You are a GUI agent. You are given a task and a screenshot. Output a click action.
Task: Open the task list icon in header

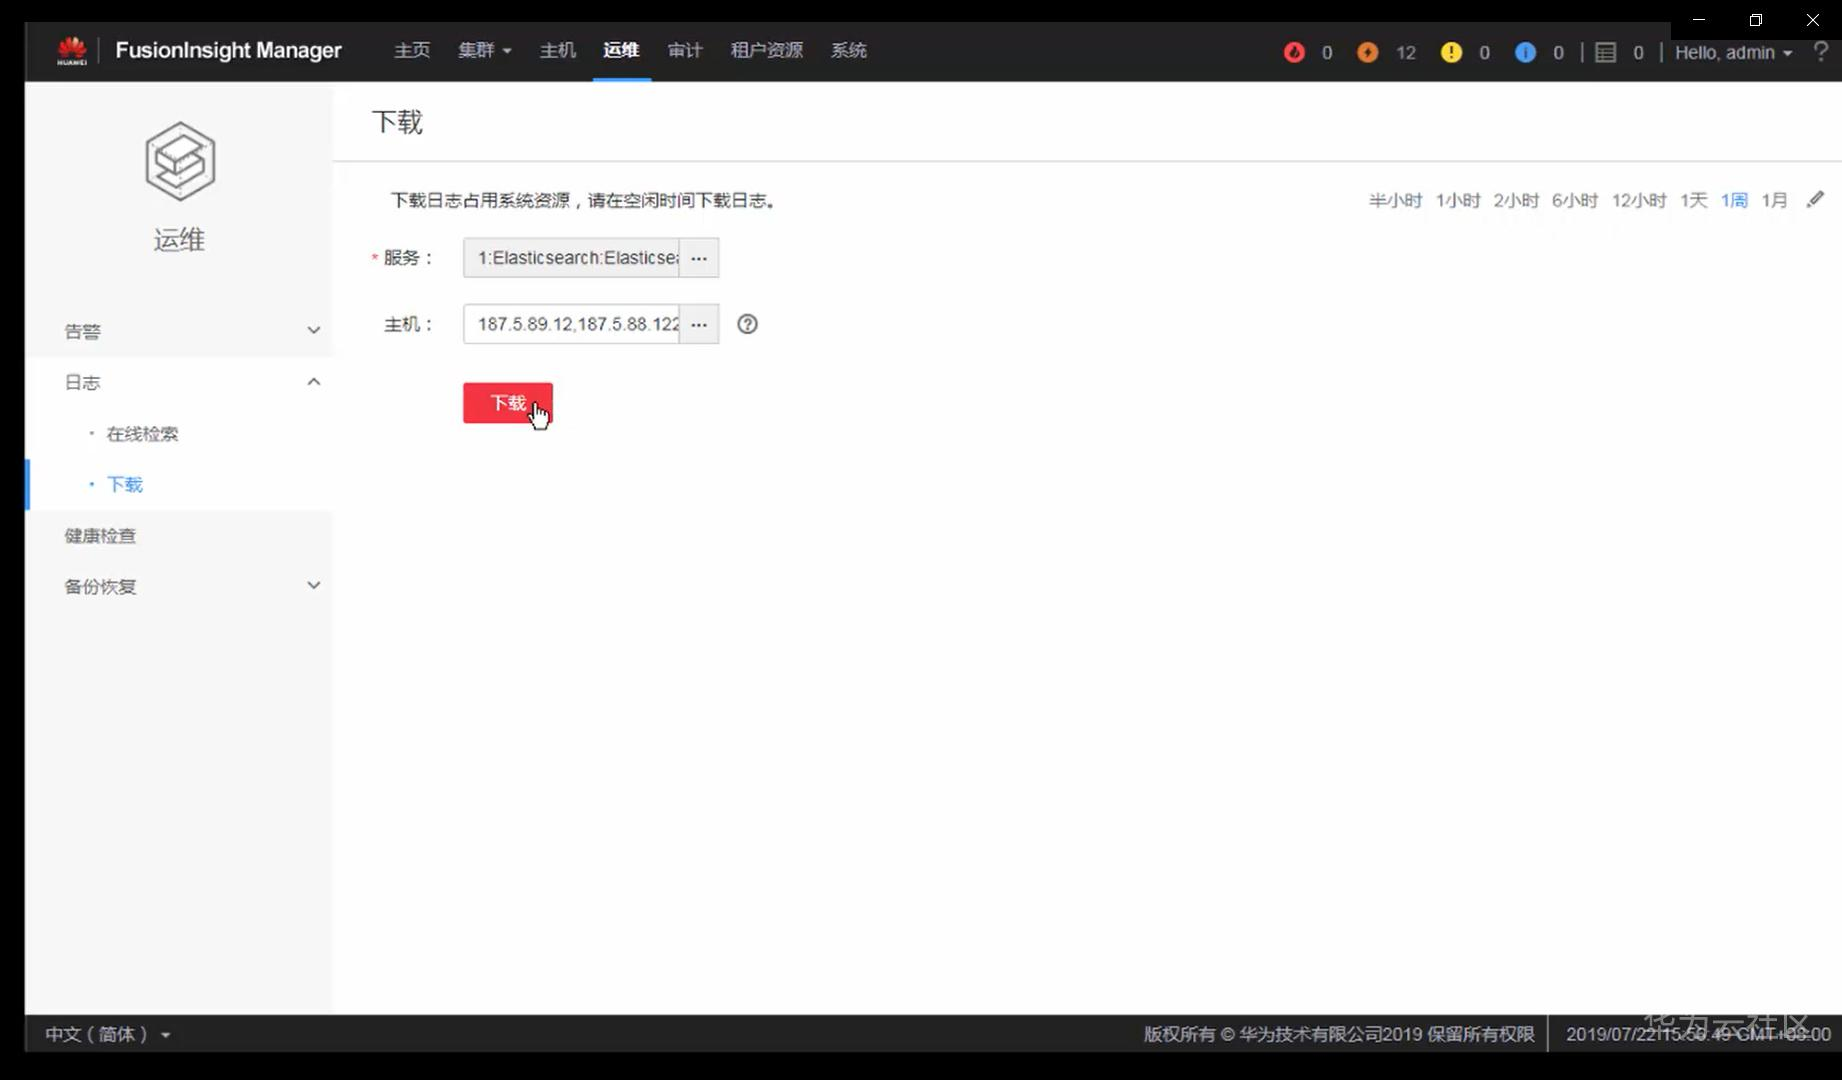1607,52
